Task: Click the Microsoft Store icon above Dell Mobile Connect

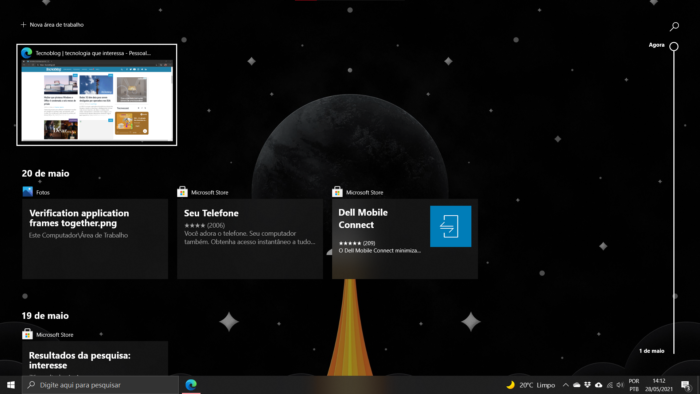Action: click(337, 192)
